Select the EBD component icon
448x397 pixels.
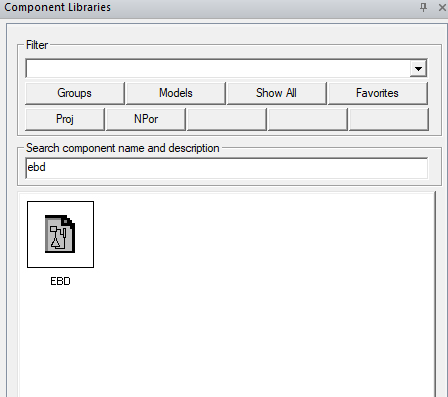(60, 234)
